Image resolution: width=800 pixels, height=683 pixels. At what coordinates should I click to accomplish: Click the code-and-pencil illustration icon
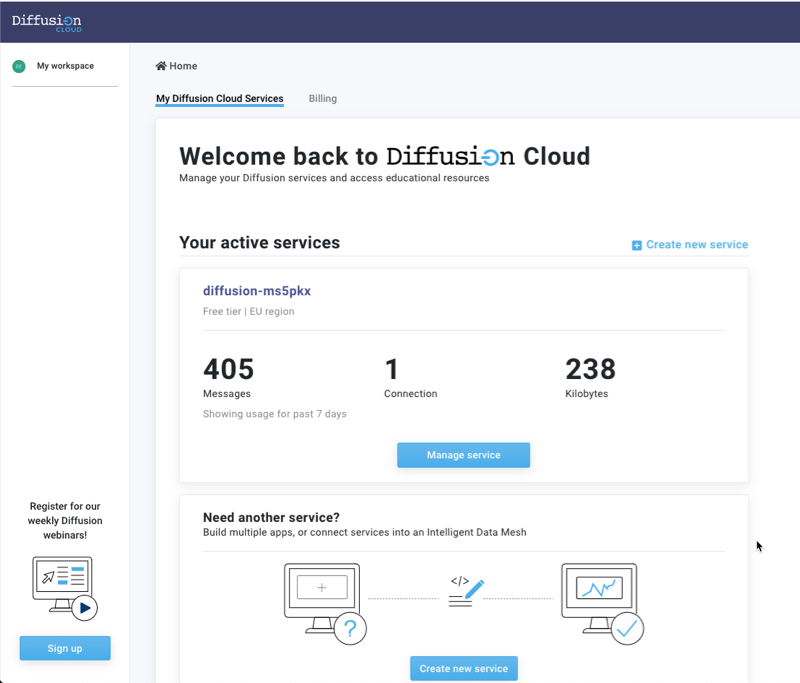464,590
